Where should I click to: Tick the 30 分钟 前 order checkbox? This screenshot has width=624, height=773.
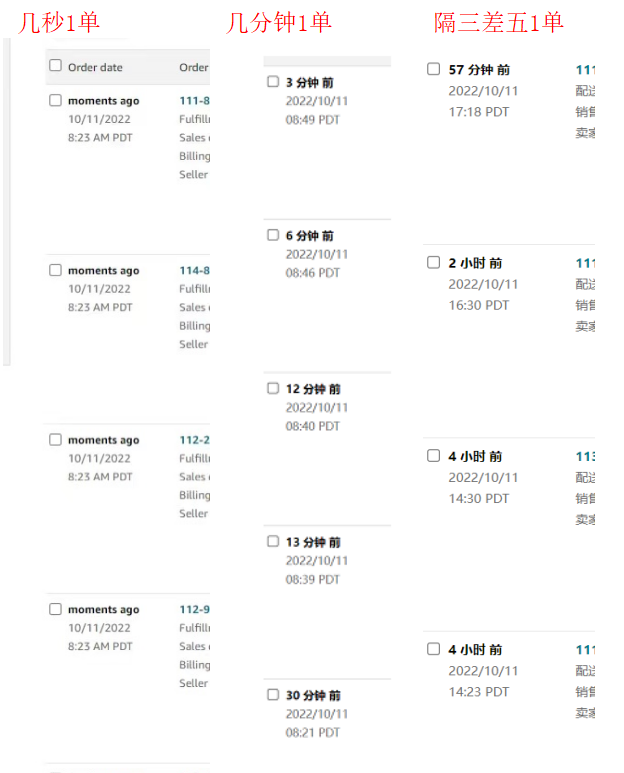point(273,695)
